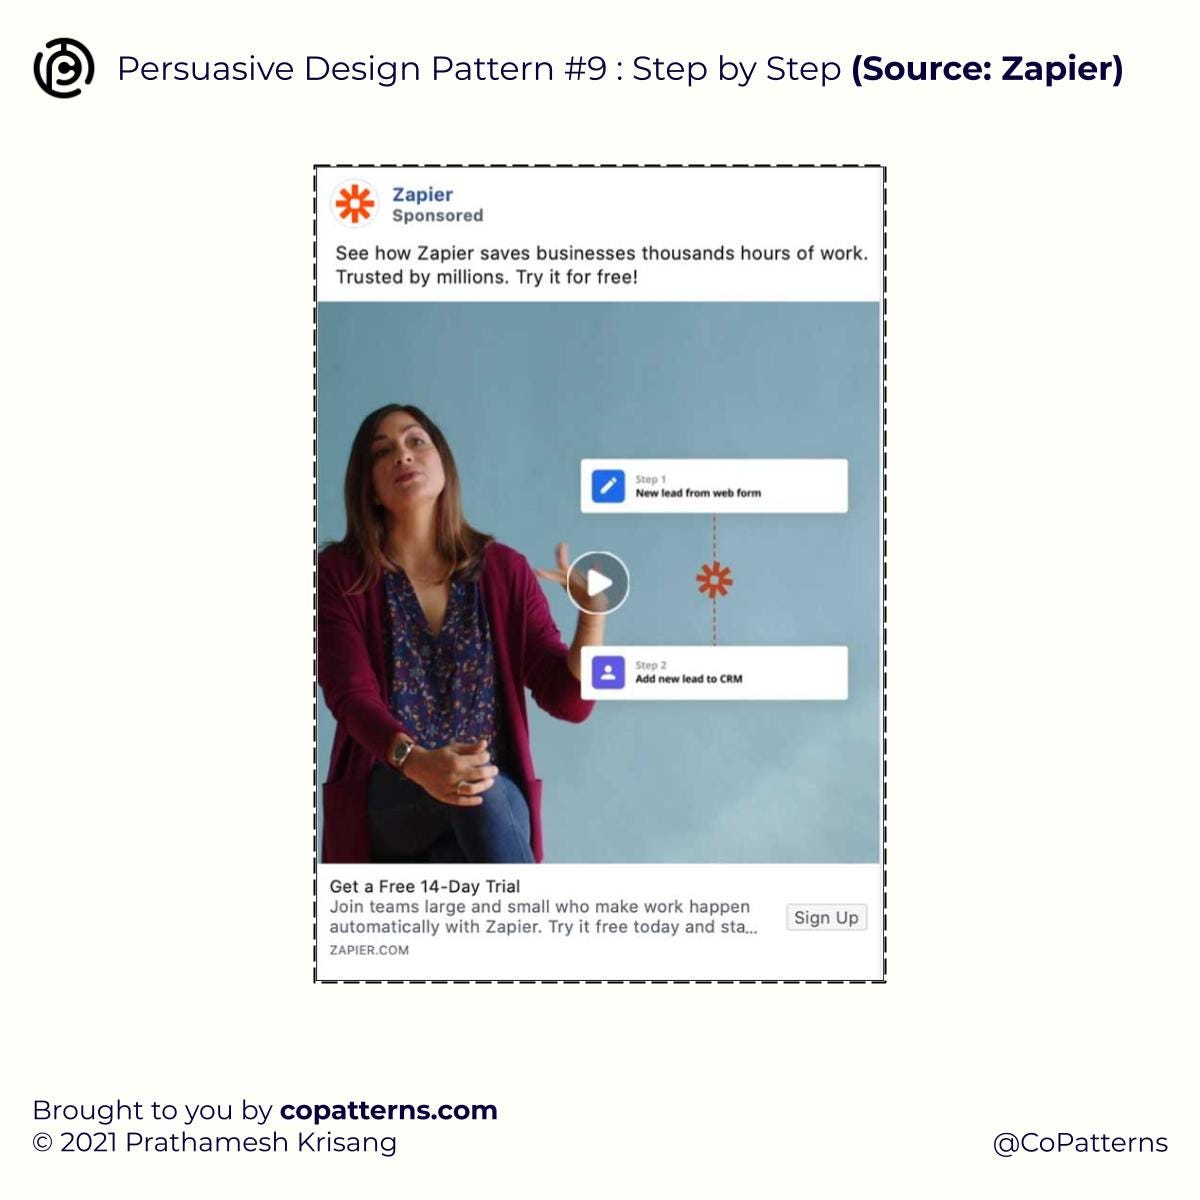
Task: Open the Get a Free 14-Day Trial headline
Action: 425,886
